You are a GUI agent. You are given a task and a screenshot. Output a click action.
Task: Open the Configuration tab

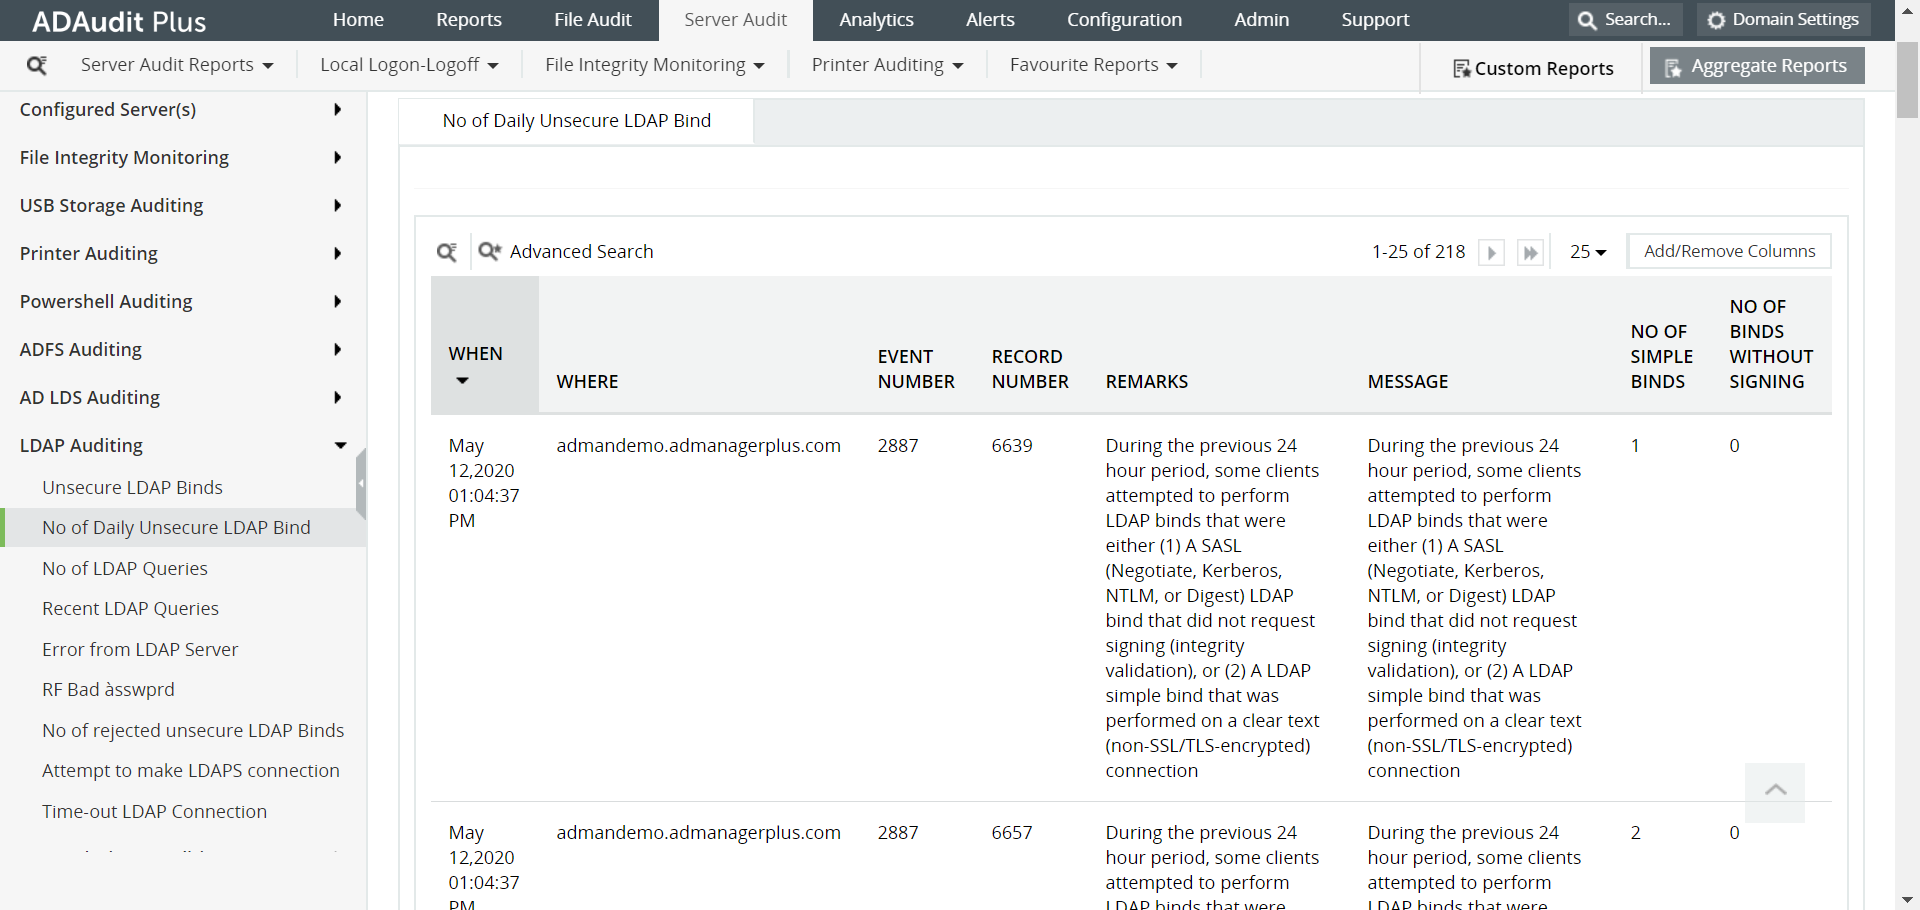click(x=1124, y=20)
